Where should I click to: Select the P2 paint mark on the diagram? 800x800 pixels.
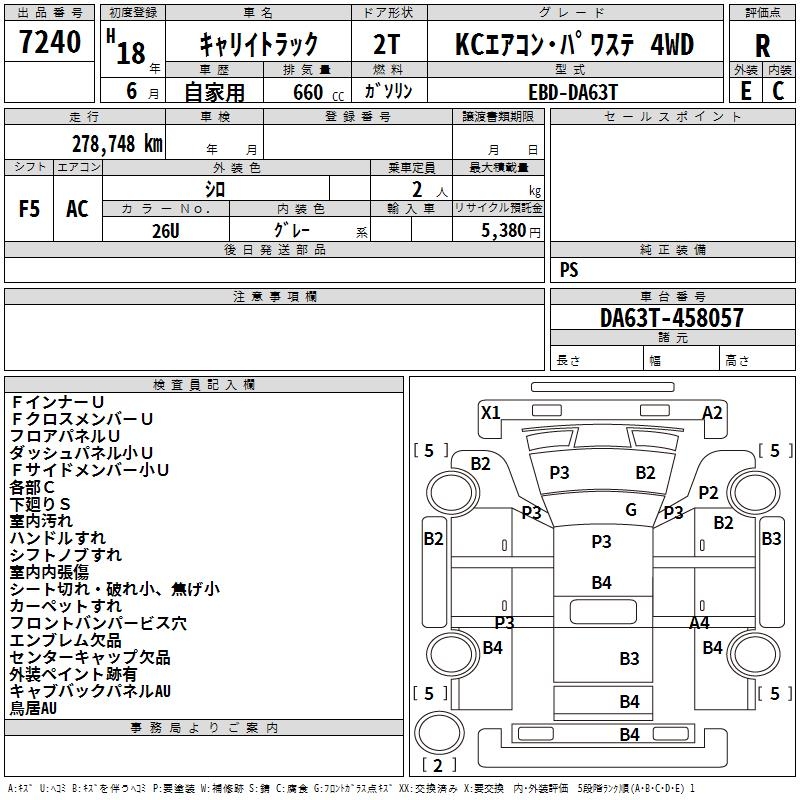(x=709, y=492)
